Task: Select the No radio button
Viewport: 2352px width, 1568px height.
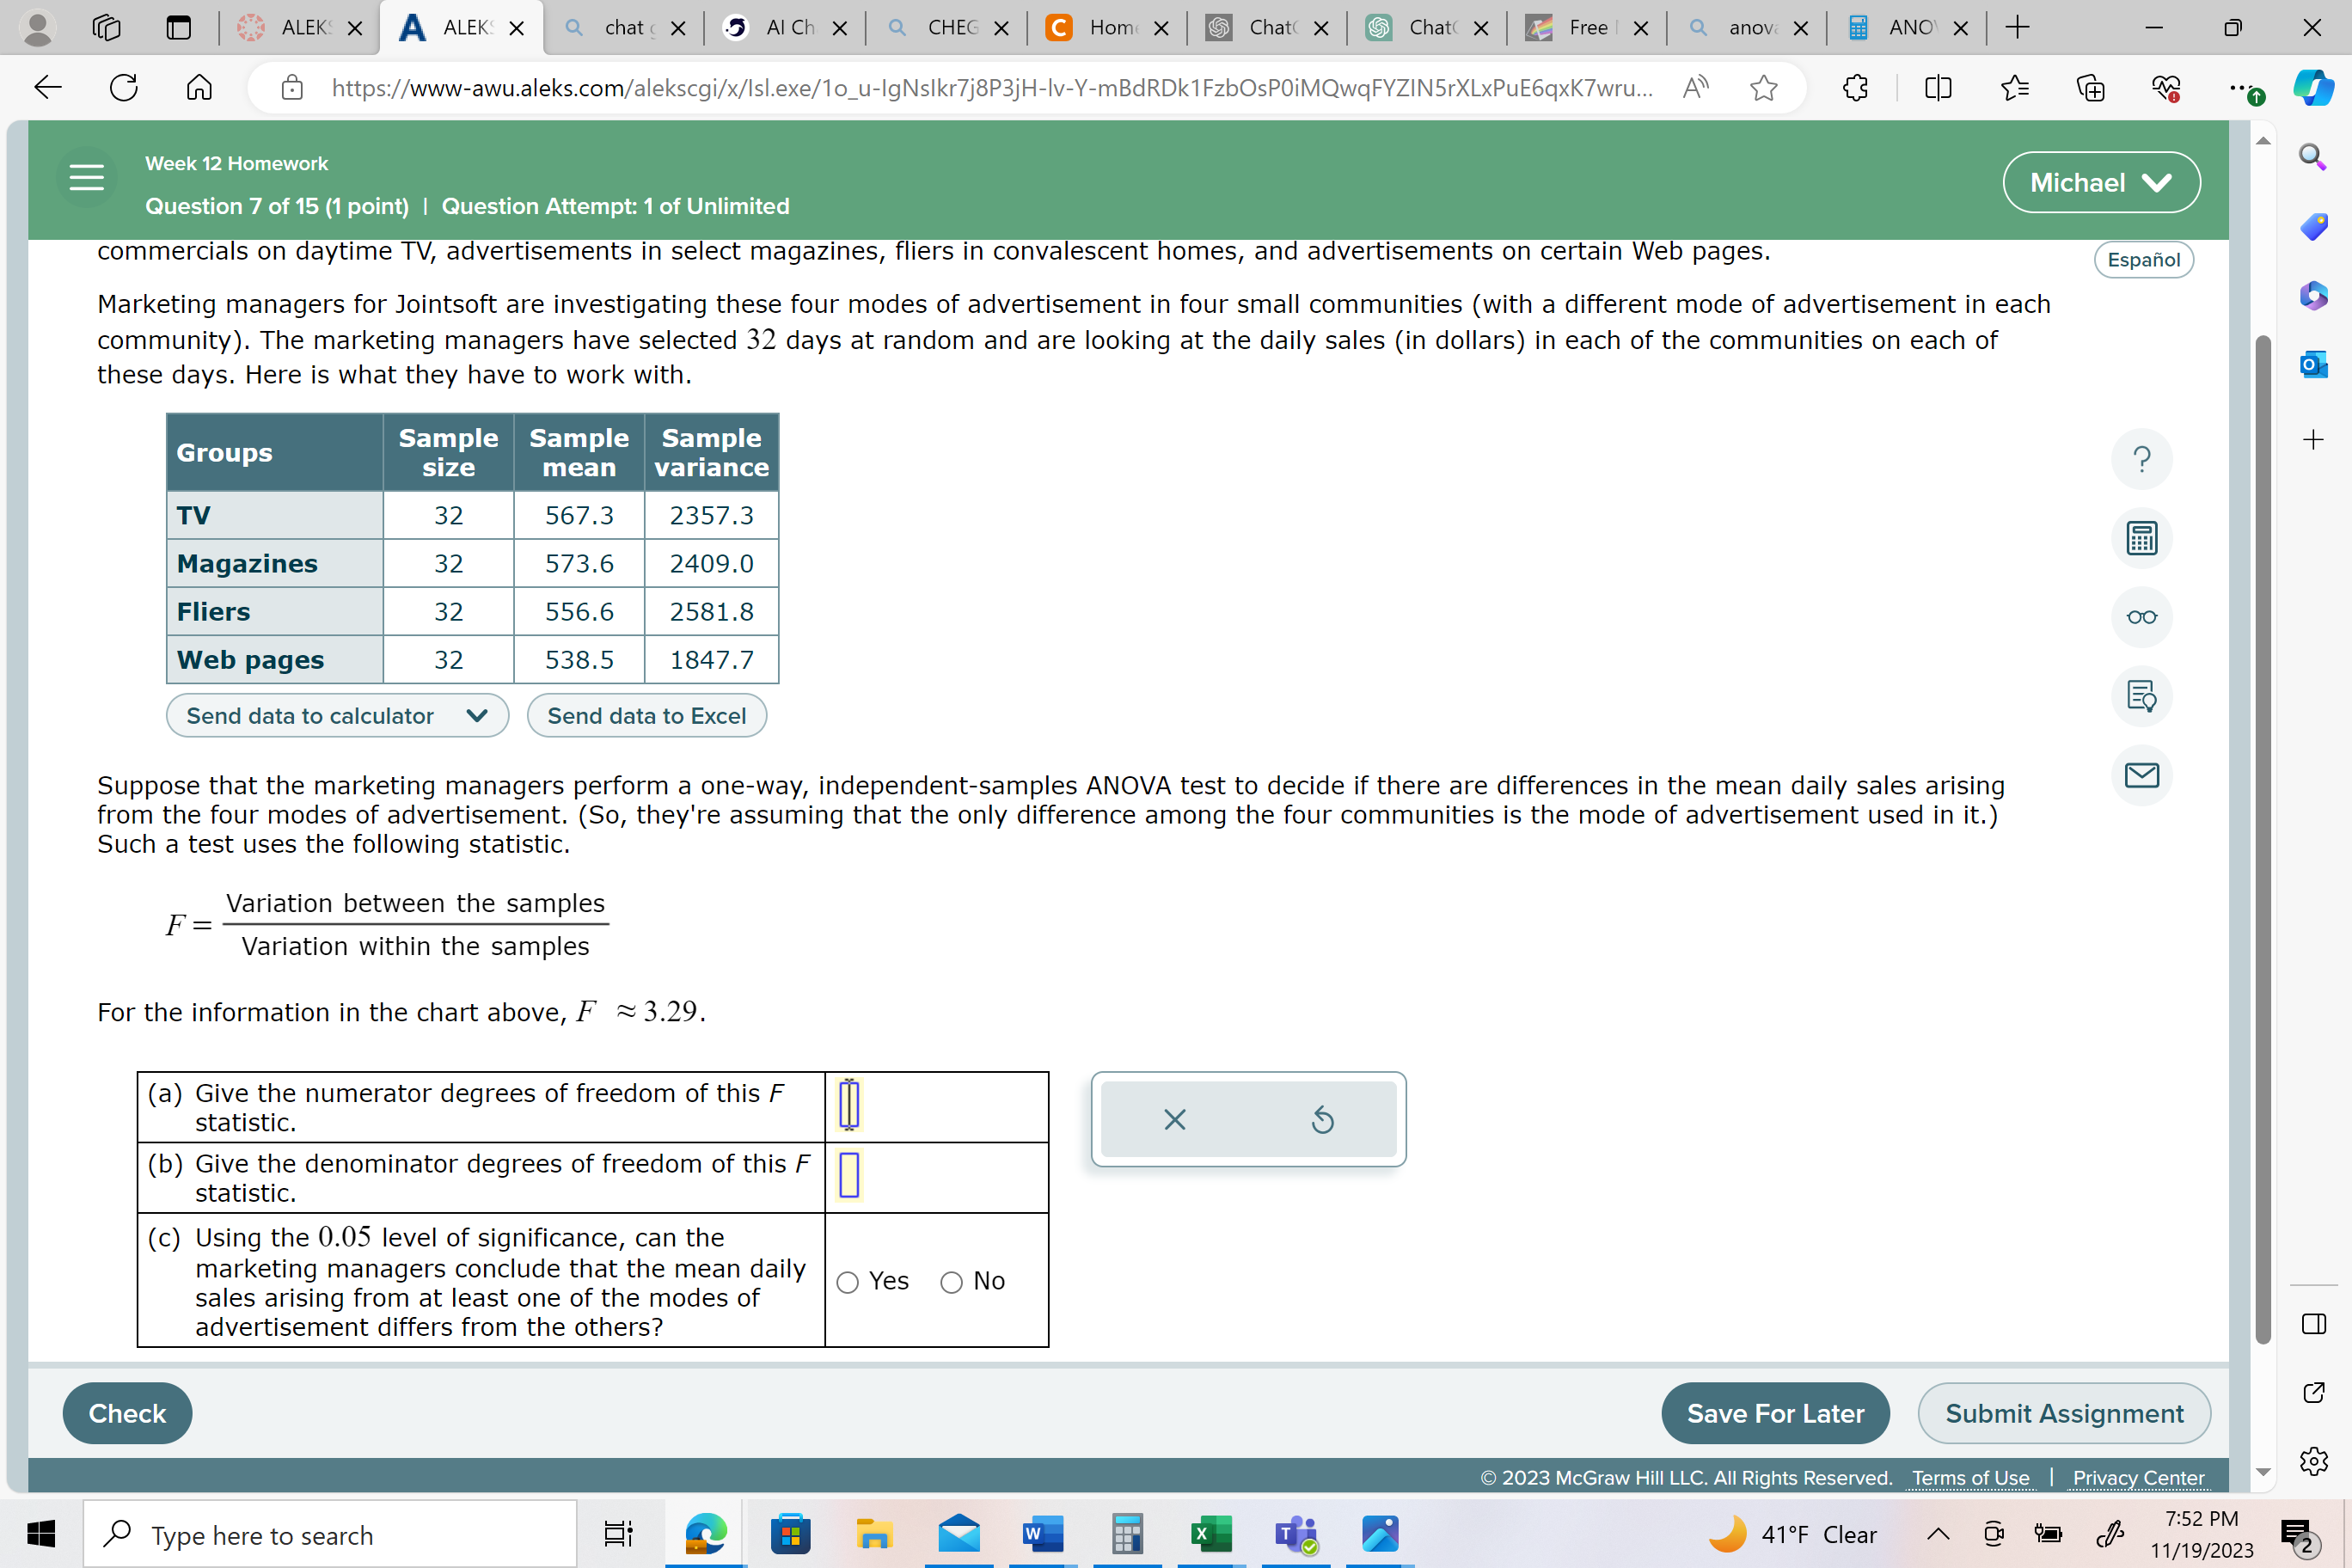Action: [952, 1282]
